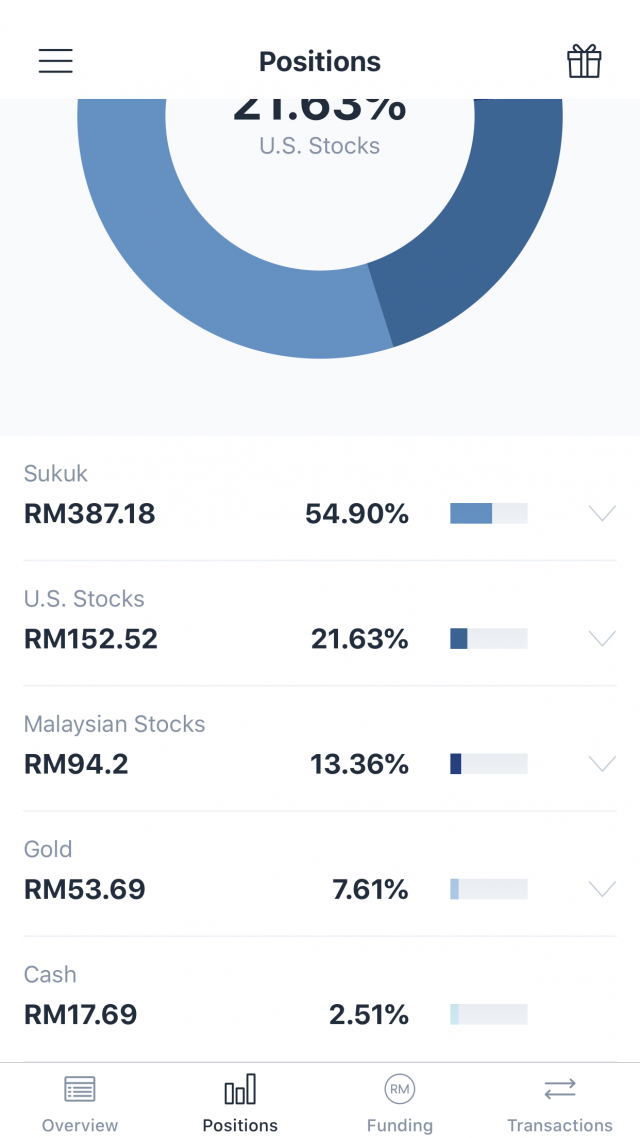Open the Transactions arrows icon

point(560,1088)
